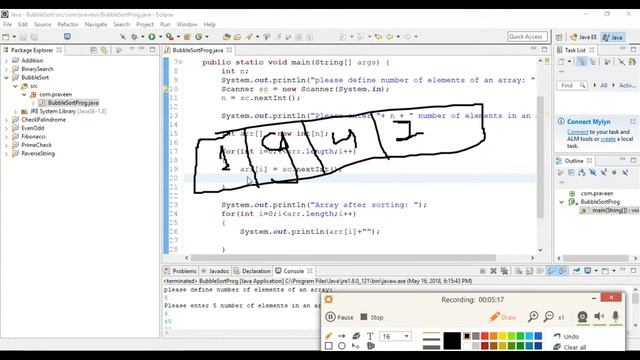Click the recorder app logo icon

pos(329,300)
